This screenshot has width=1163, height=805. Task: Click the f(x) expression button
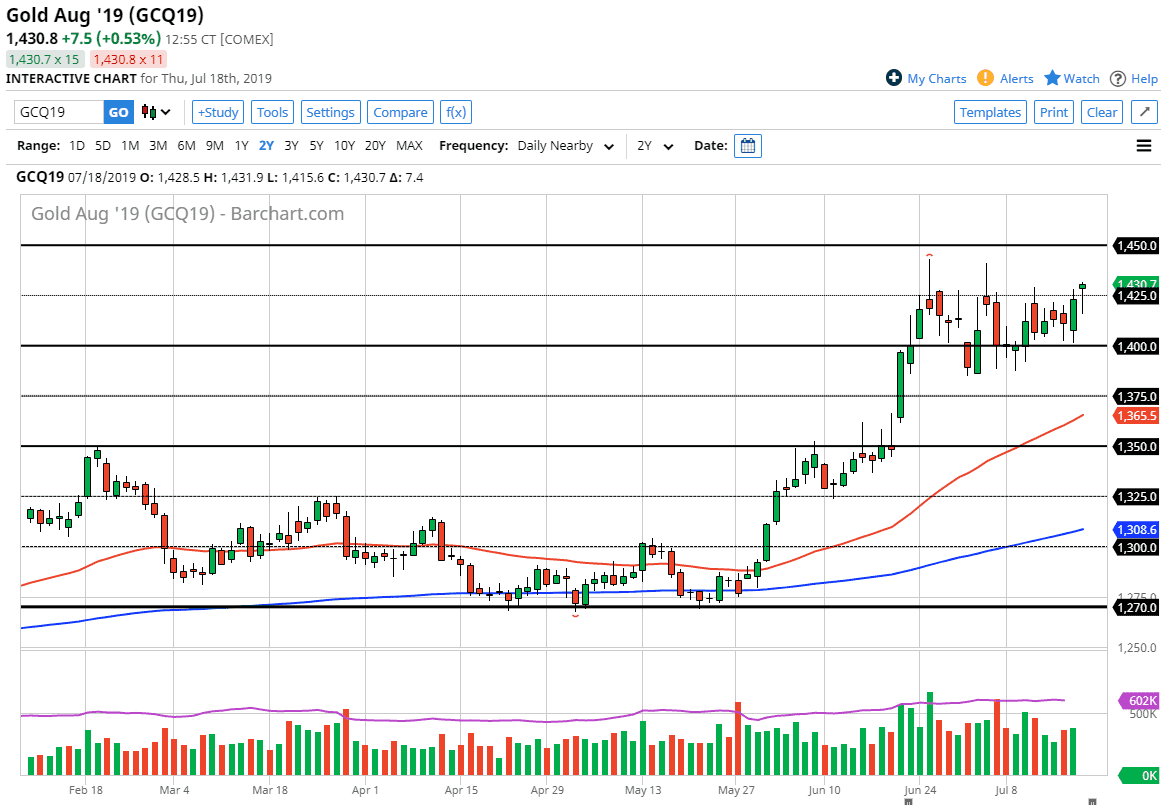455,112
